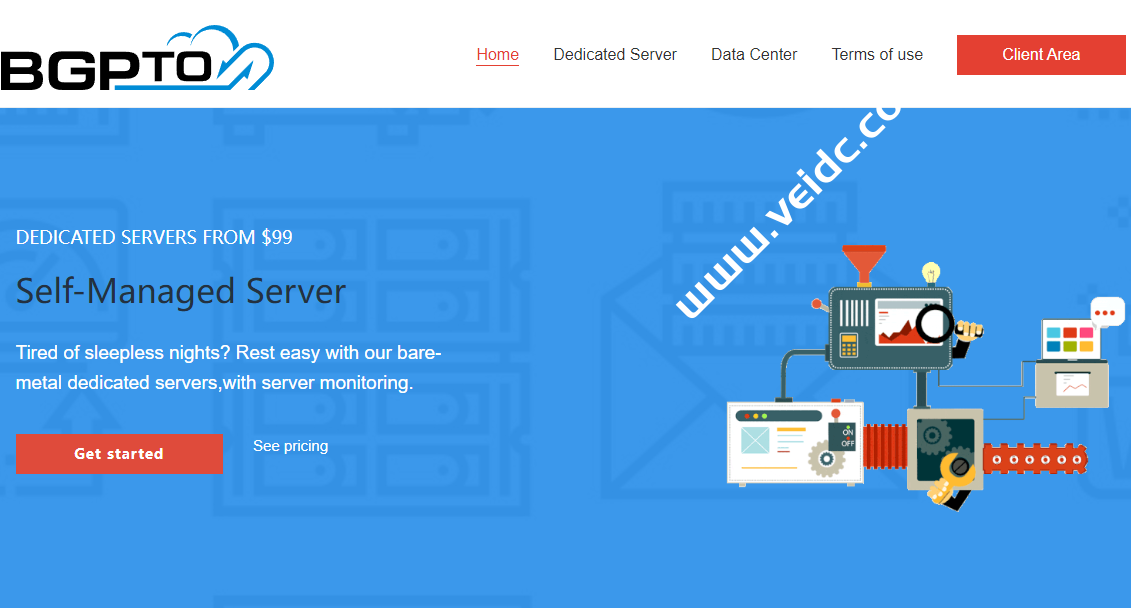1131x609 pixels.
Task: Go to Dedicated Server page
Action: [615, 54]
